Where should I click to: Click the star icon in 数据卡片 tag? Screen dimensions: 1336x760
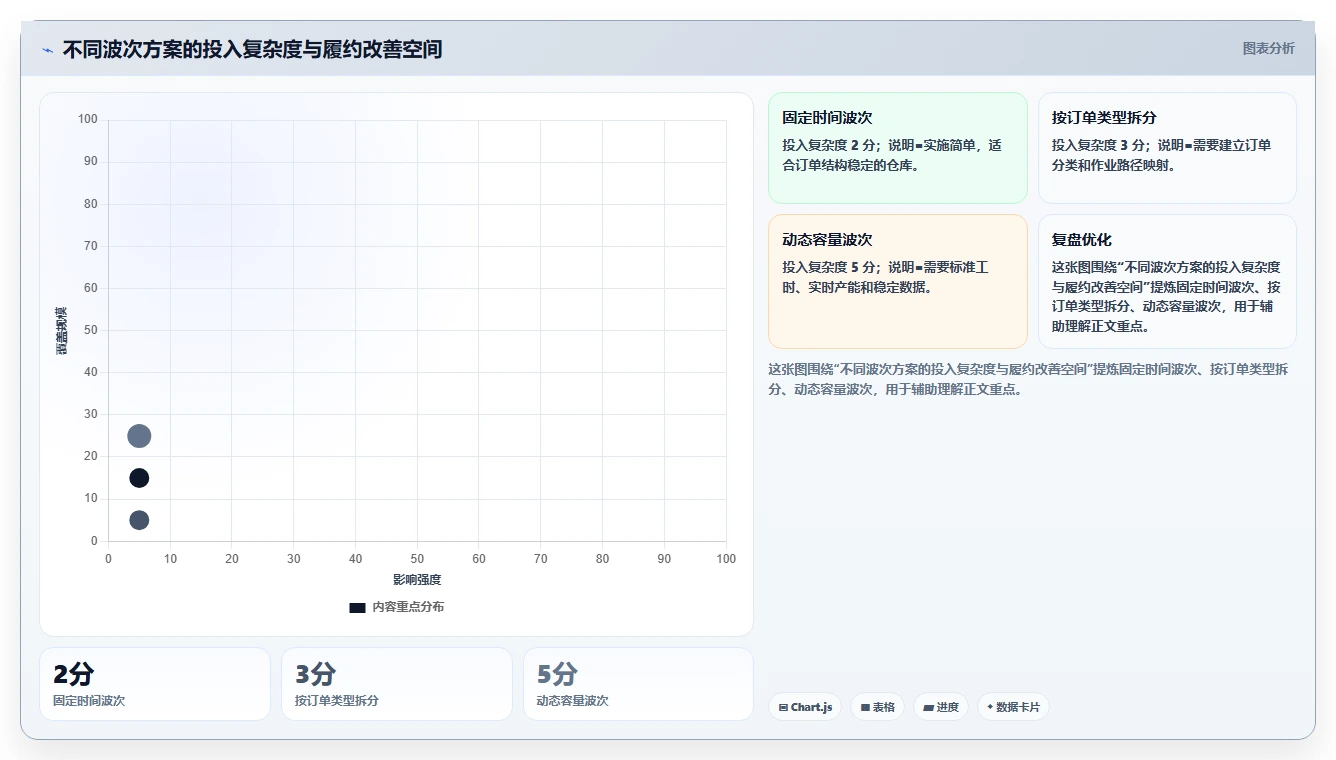tap(990, 707)
